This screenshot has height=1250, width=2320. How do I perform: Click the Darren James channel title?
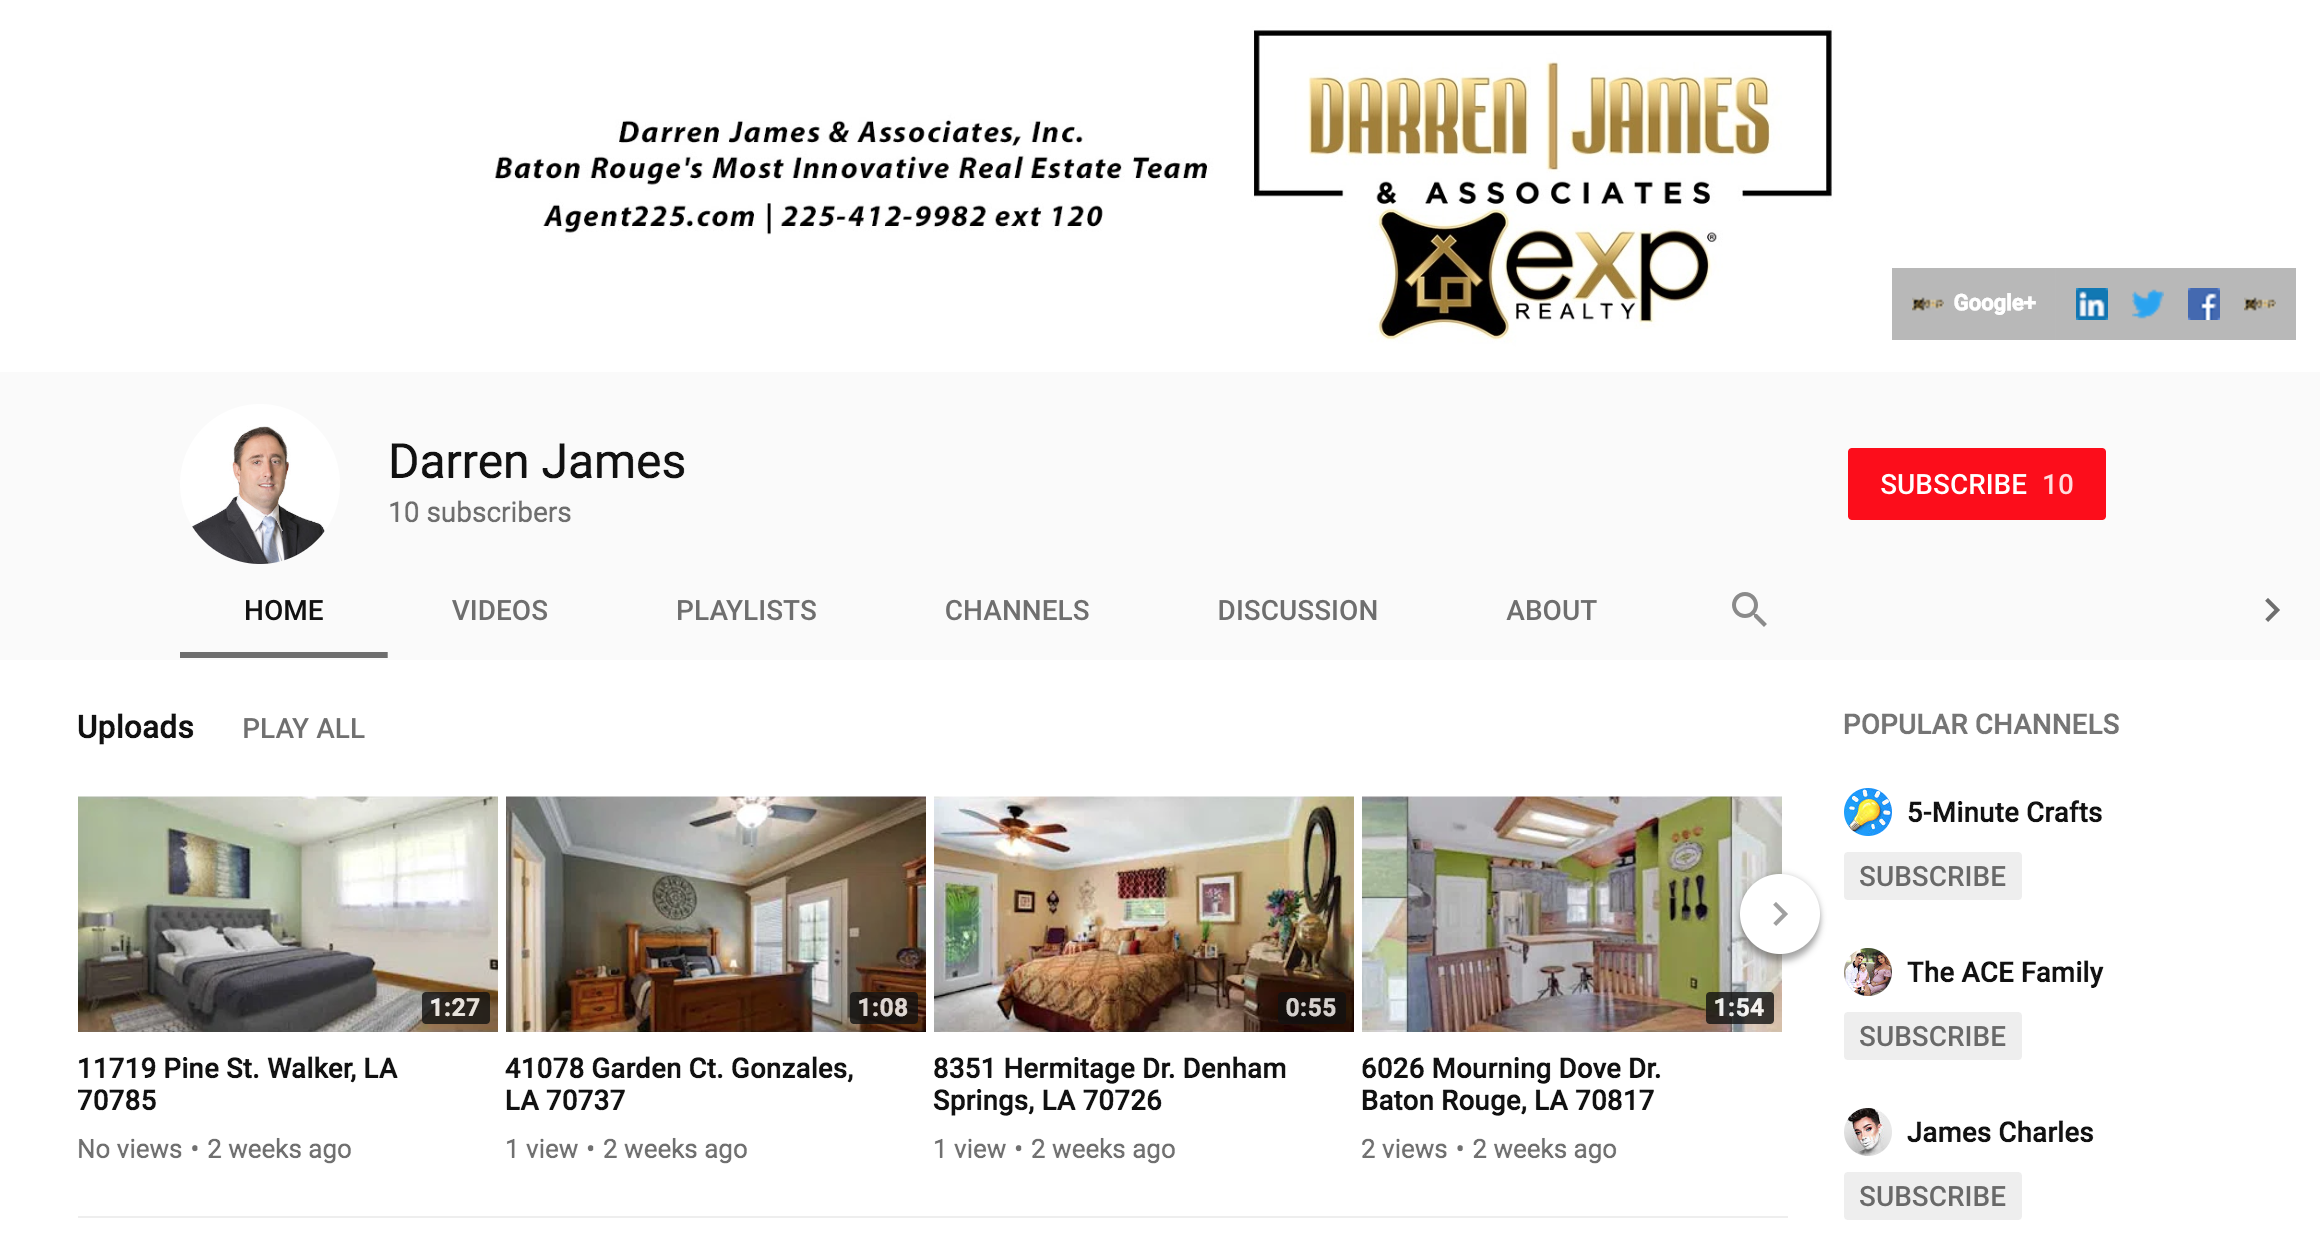coord(537,462)
